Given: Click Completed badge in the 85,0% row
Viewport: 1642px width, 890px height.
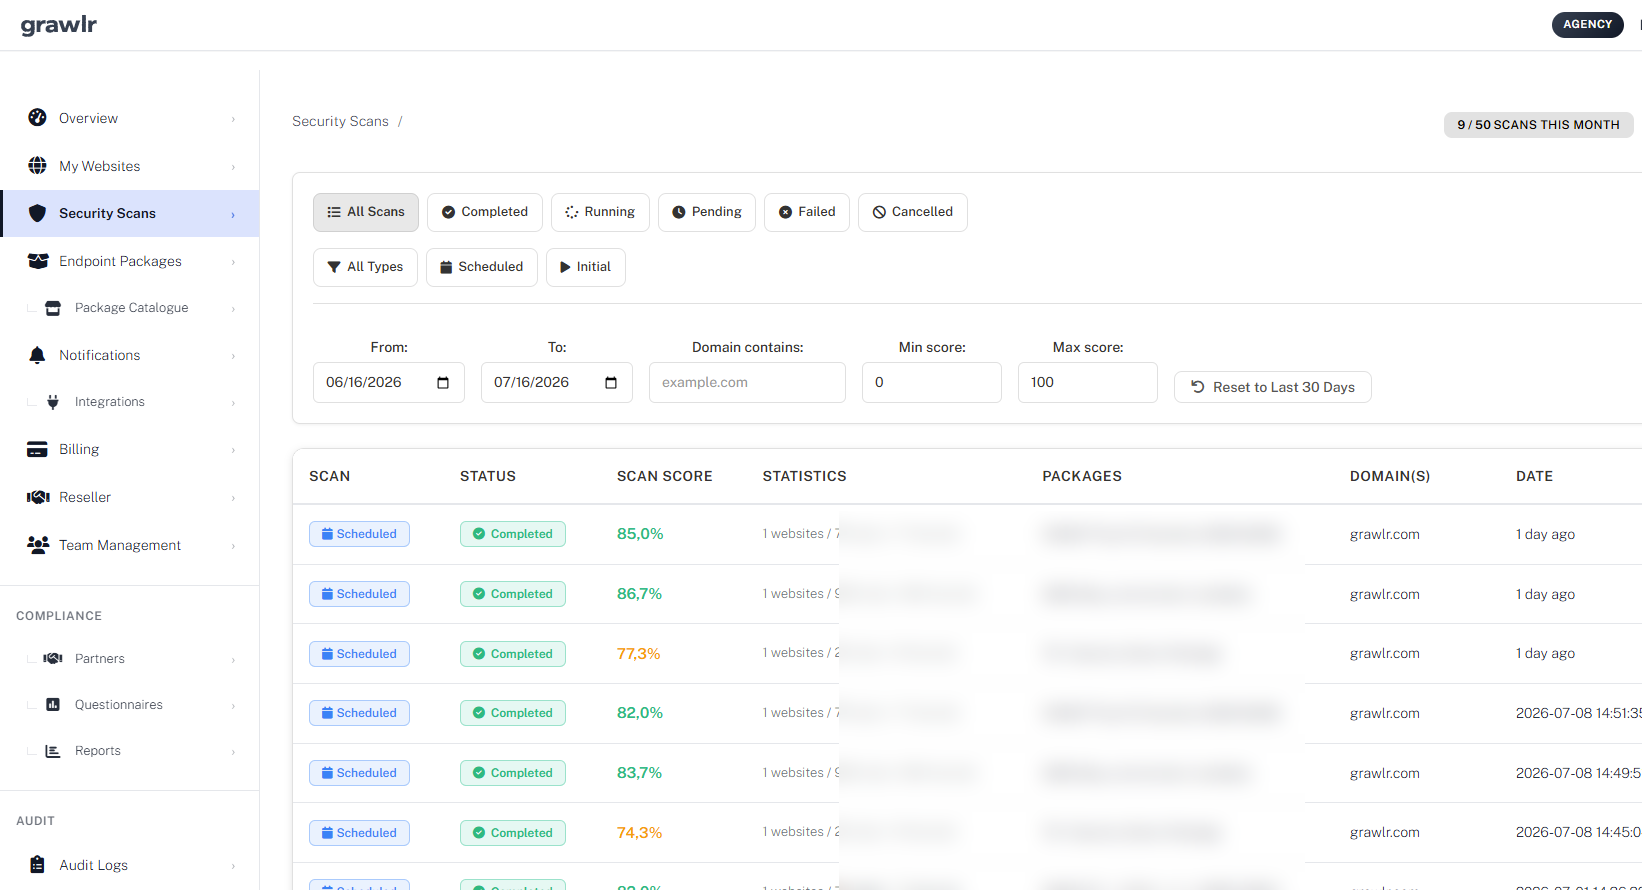Looking at the screenshot, I should click(x=513, y=534).
